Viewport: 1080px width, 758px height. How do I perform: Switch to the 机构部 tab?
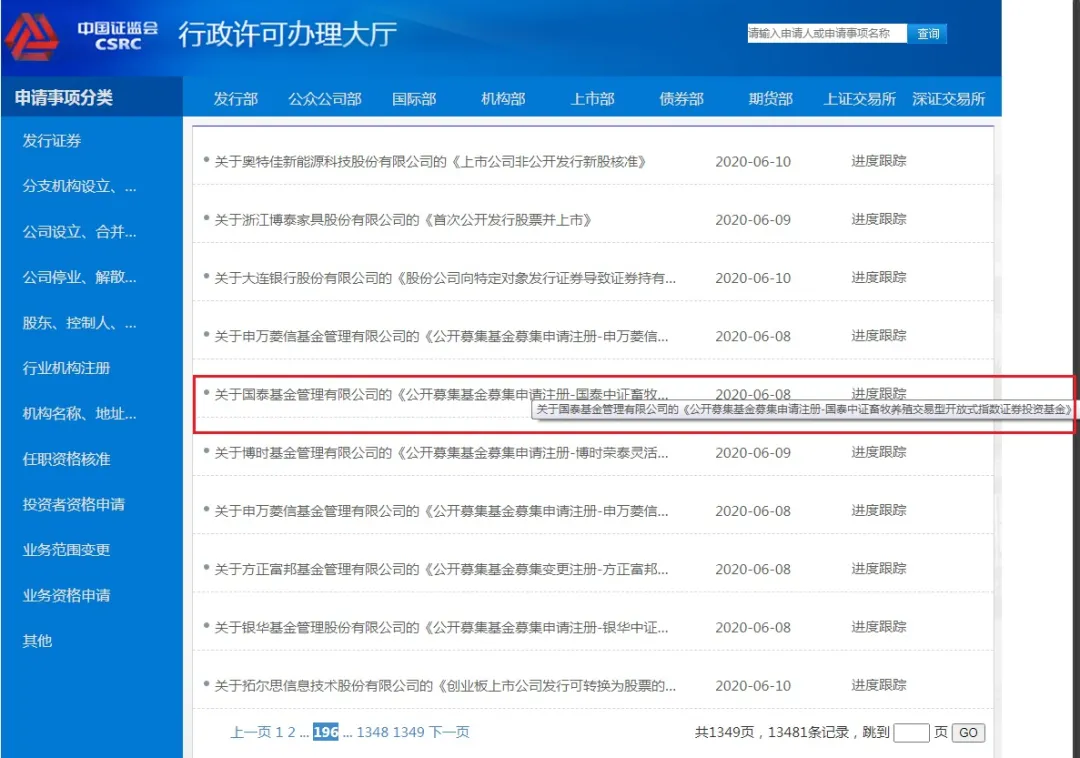503,99
